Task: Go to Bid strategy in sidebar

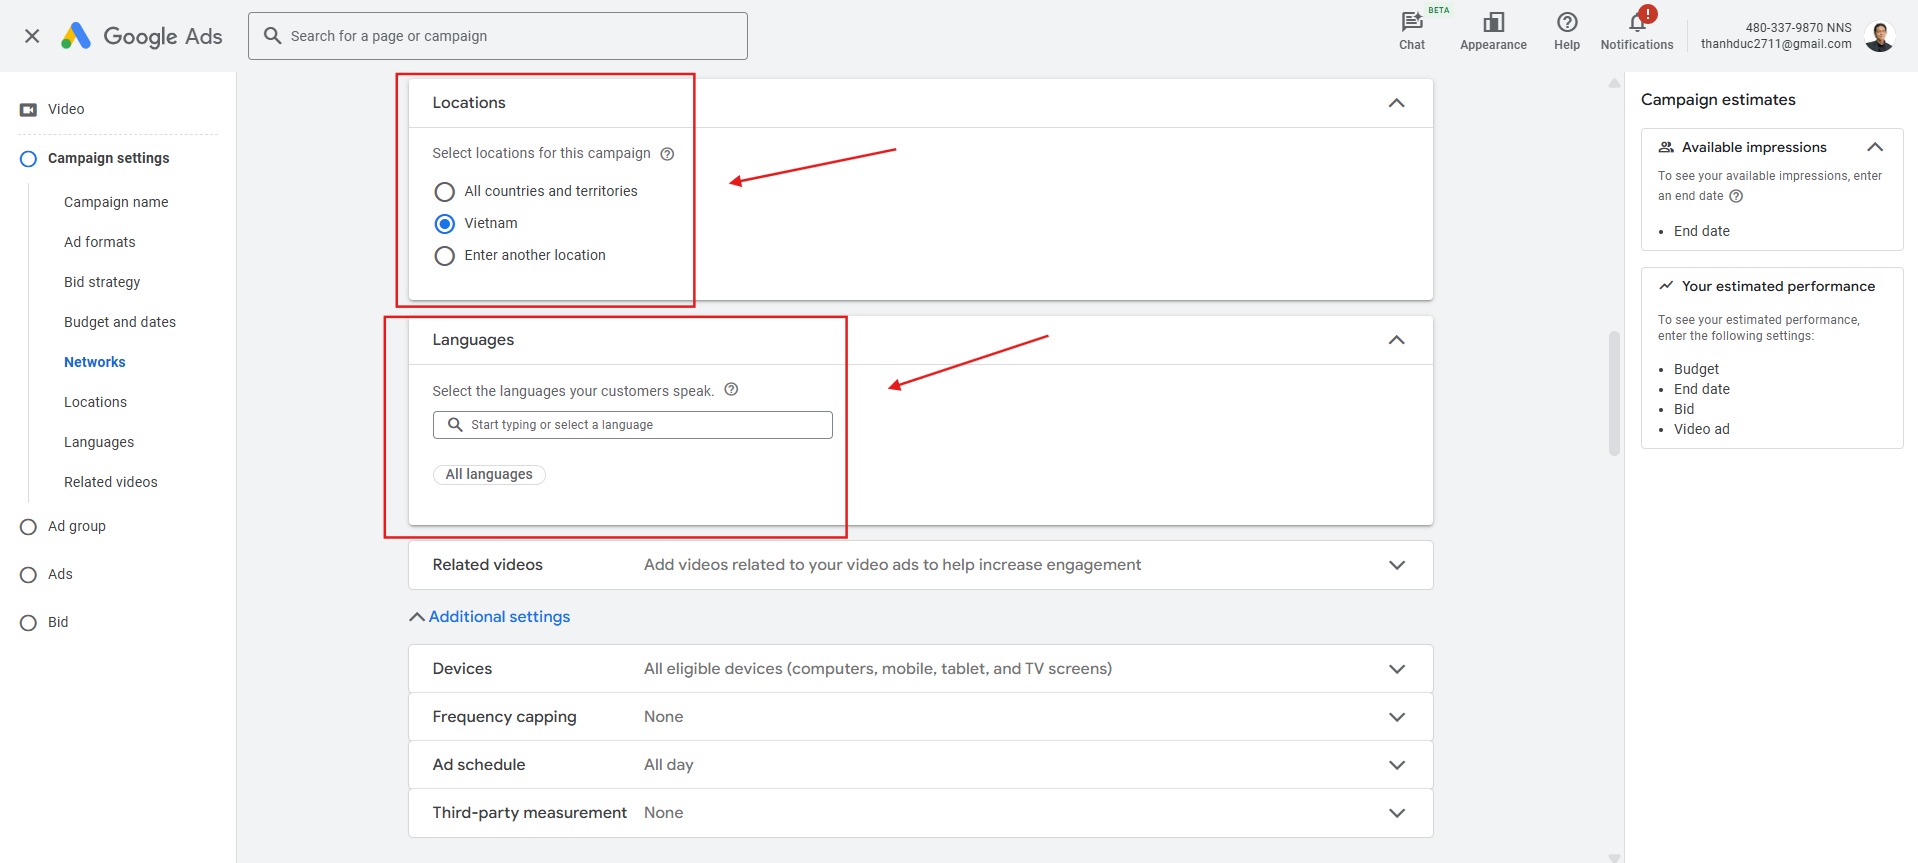Action: 102,282
